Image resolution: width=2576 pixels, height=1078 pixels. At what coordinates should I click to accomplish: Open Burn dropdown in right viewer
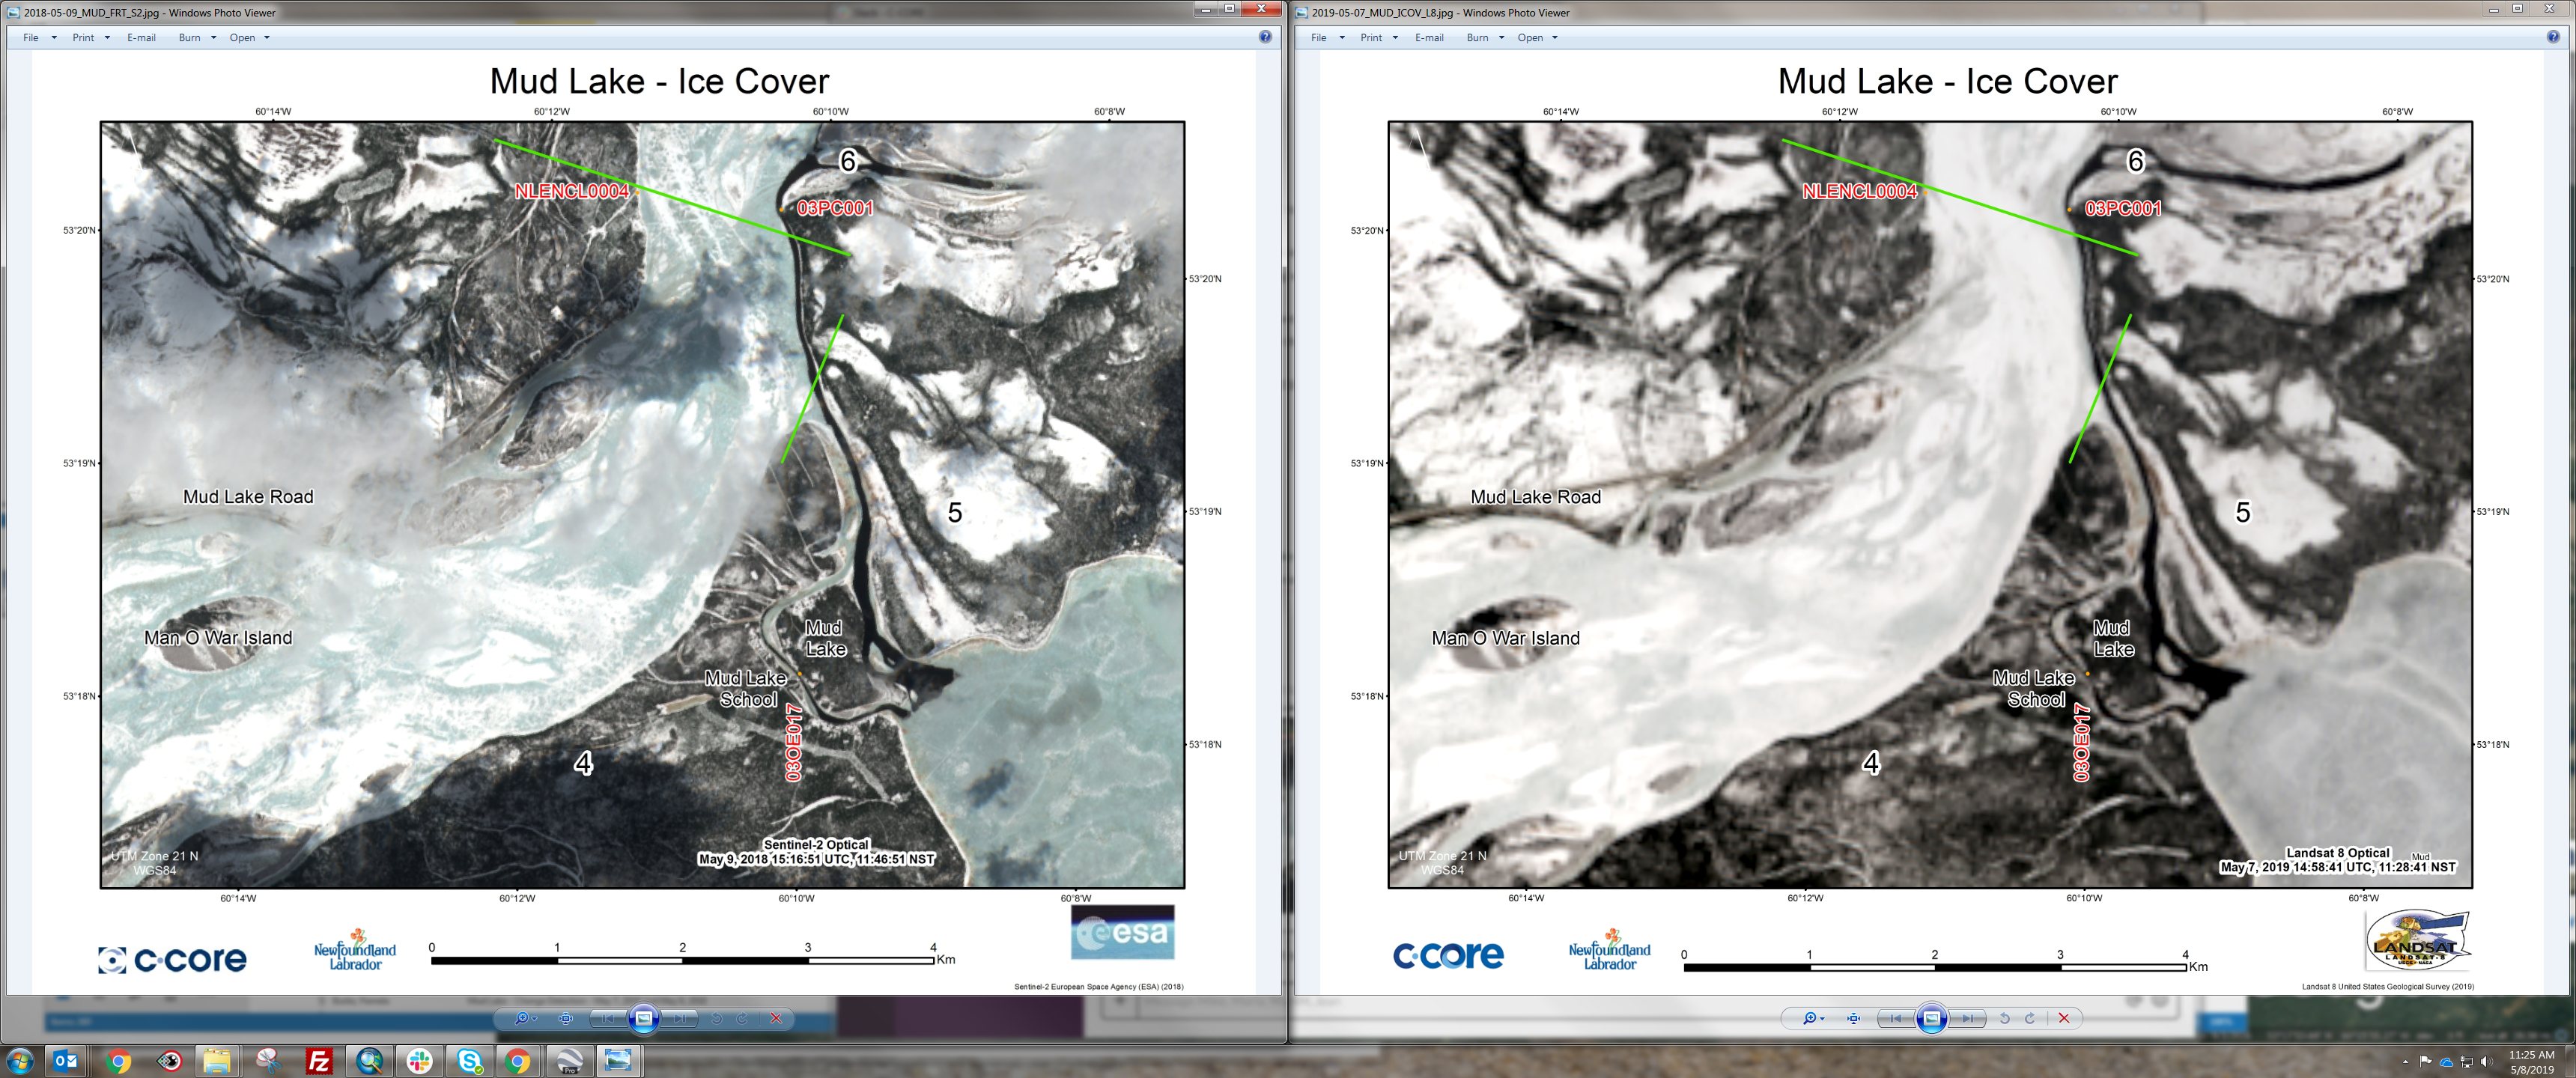(x=1478, y=38)
